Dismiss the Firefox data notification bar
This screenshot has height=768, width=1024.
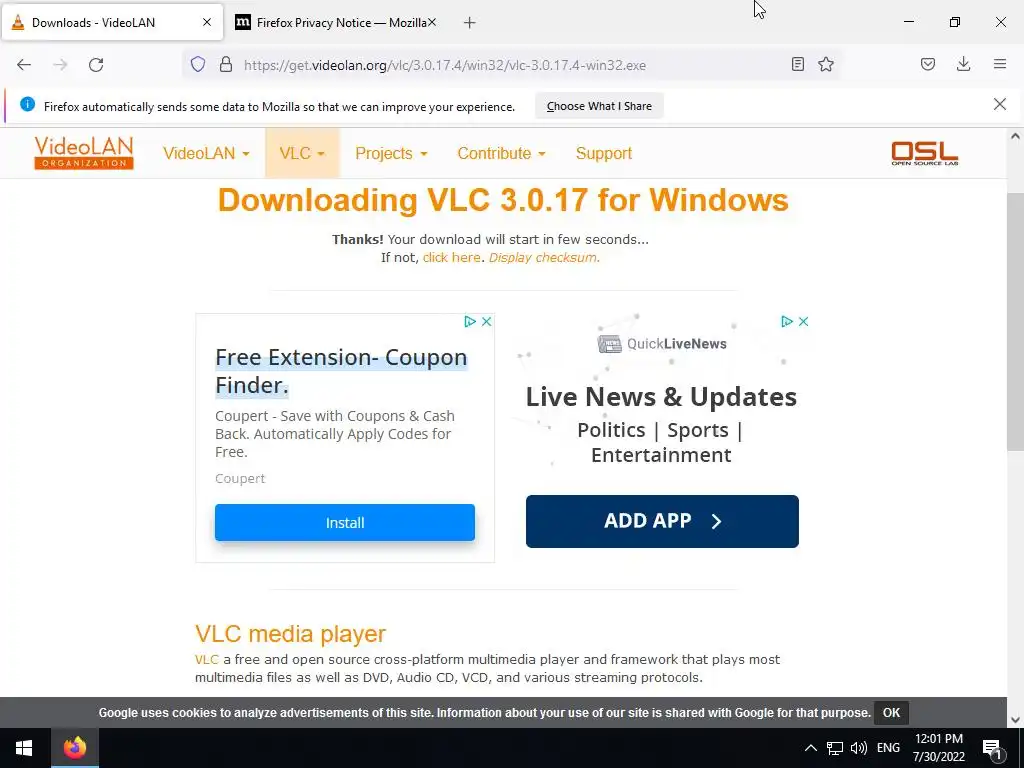pyautogui.click(x=1000, y=104)
